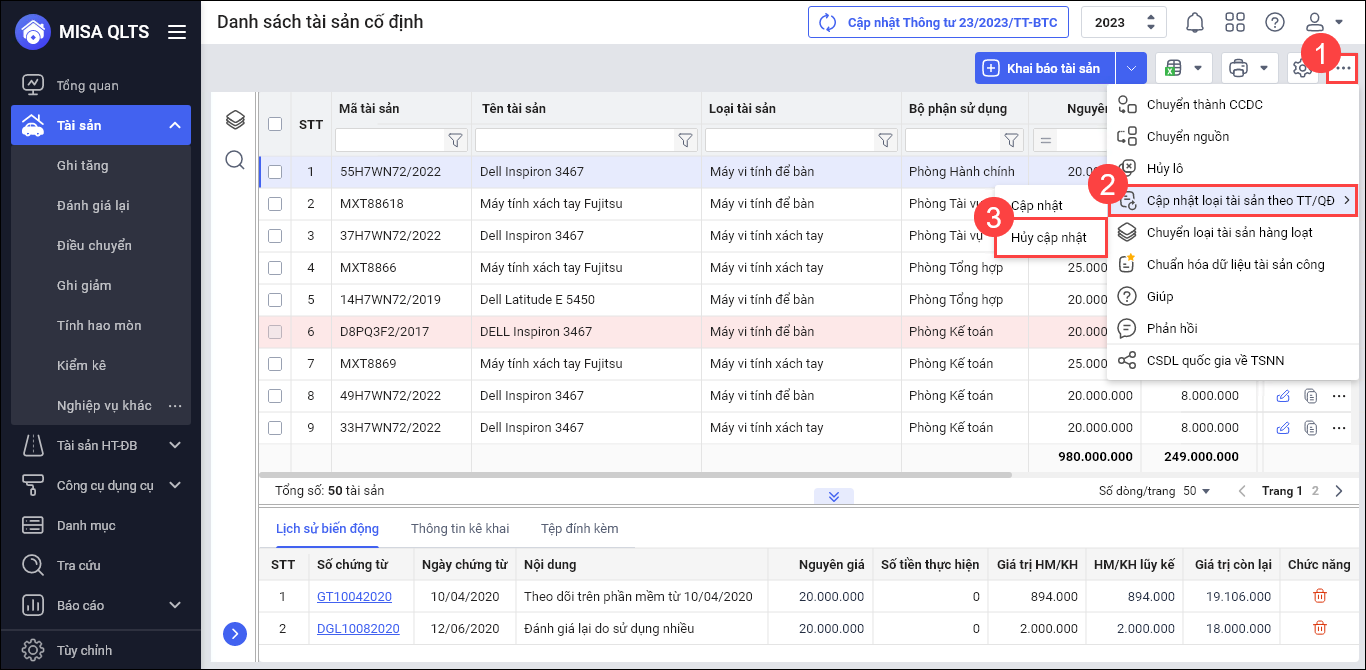The image size is (1366, 670).
Task: Delete voucher GT10042020 with trash icon
Action: [1320, 596]
